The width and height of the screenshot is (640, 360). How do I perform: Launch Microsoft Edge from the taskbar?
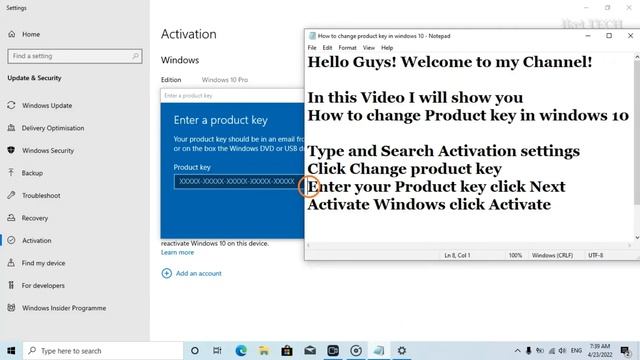tap(241, 351)
